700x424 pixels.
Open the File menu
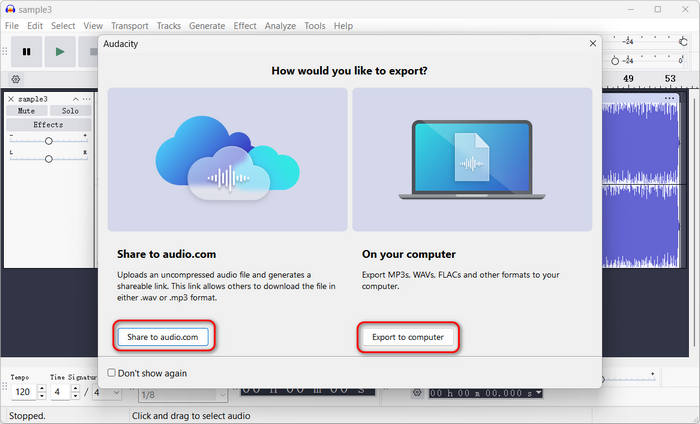pyautogui.click(x=12, y=26)
